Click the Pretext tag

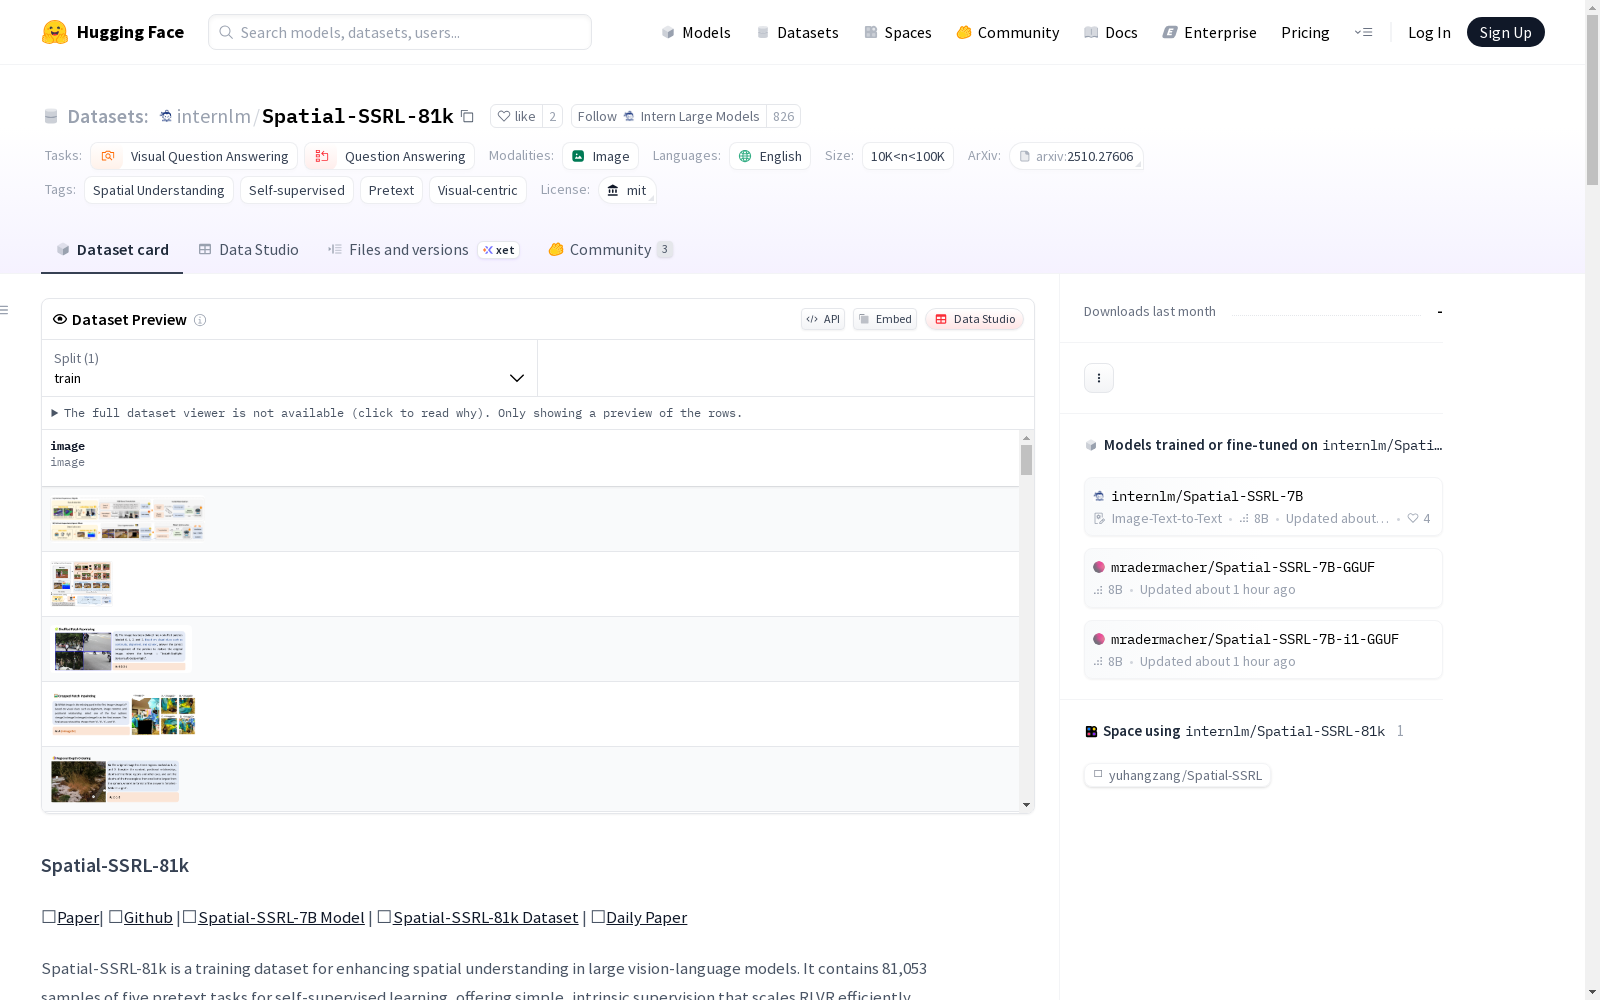pyautogui.click(x=391, y=190)
